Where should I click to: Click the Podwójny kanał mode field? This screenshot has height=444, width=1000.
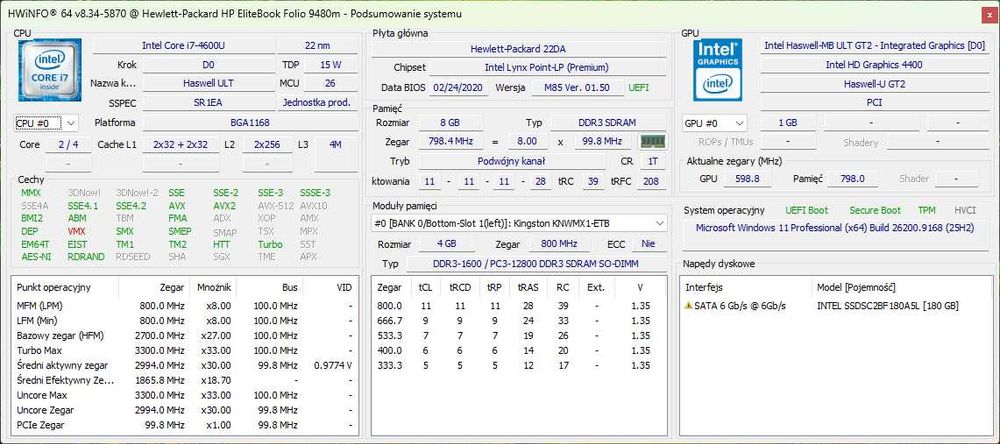pyautogui.click(x=511, y=161)
